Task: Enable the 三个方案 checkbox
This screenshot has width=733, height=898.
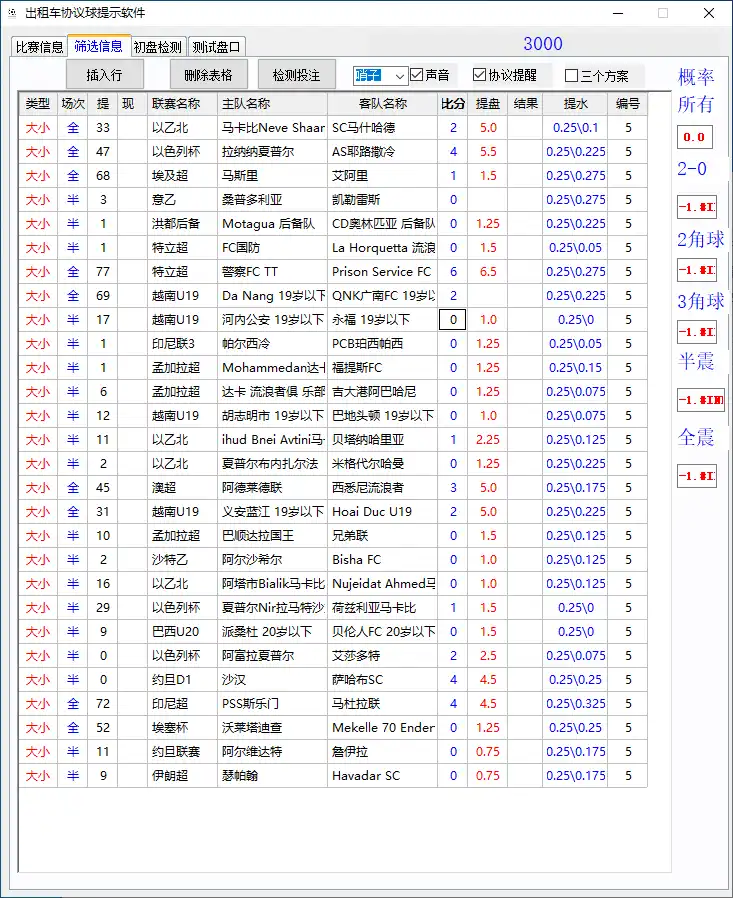Action: pyautogui.click(x=572, y=76)
